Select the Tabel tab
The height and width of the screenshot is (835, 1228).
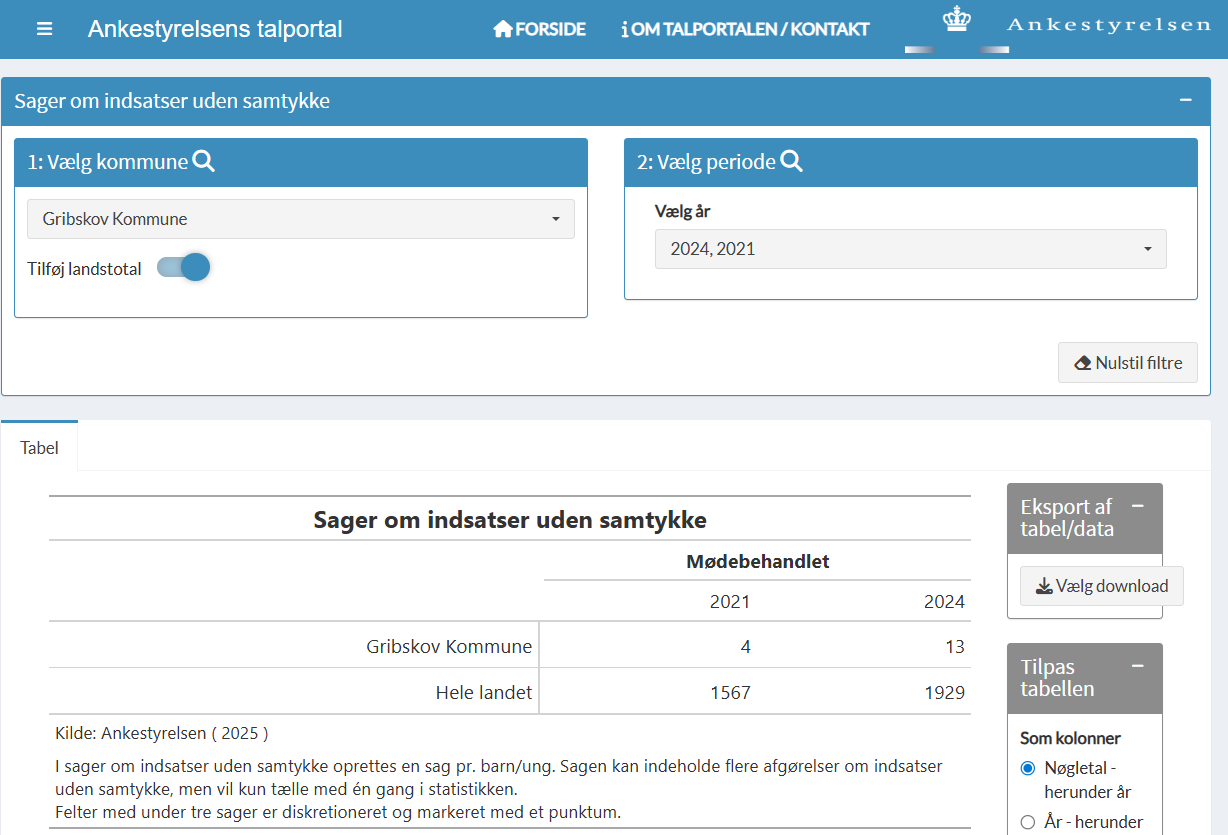(x=40, y=448)
